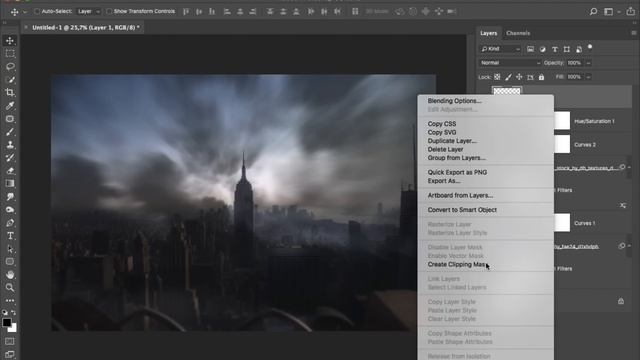This screenshot has width=640, height=360.
Task: Toggle lock image pixels brush icon
Action: click(x=508, y=77)
